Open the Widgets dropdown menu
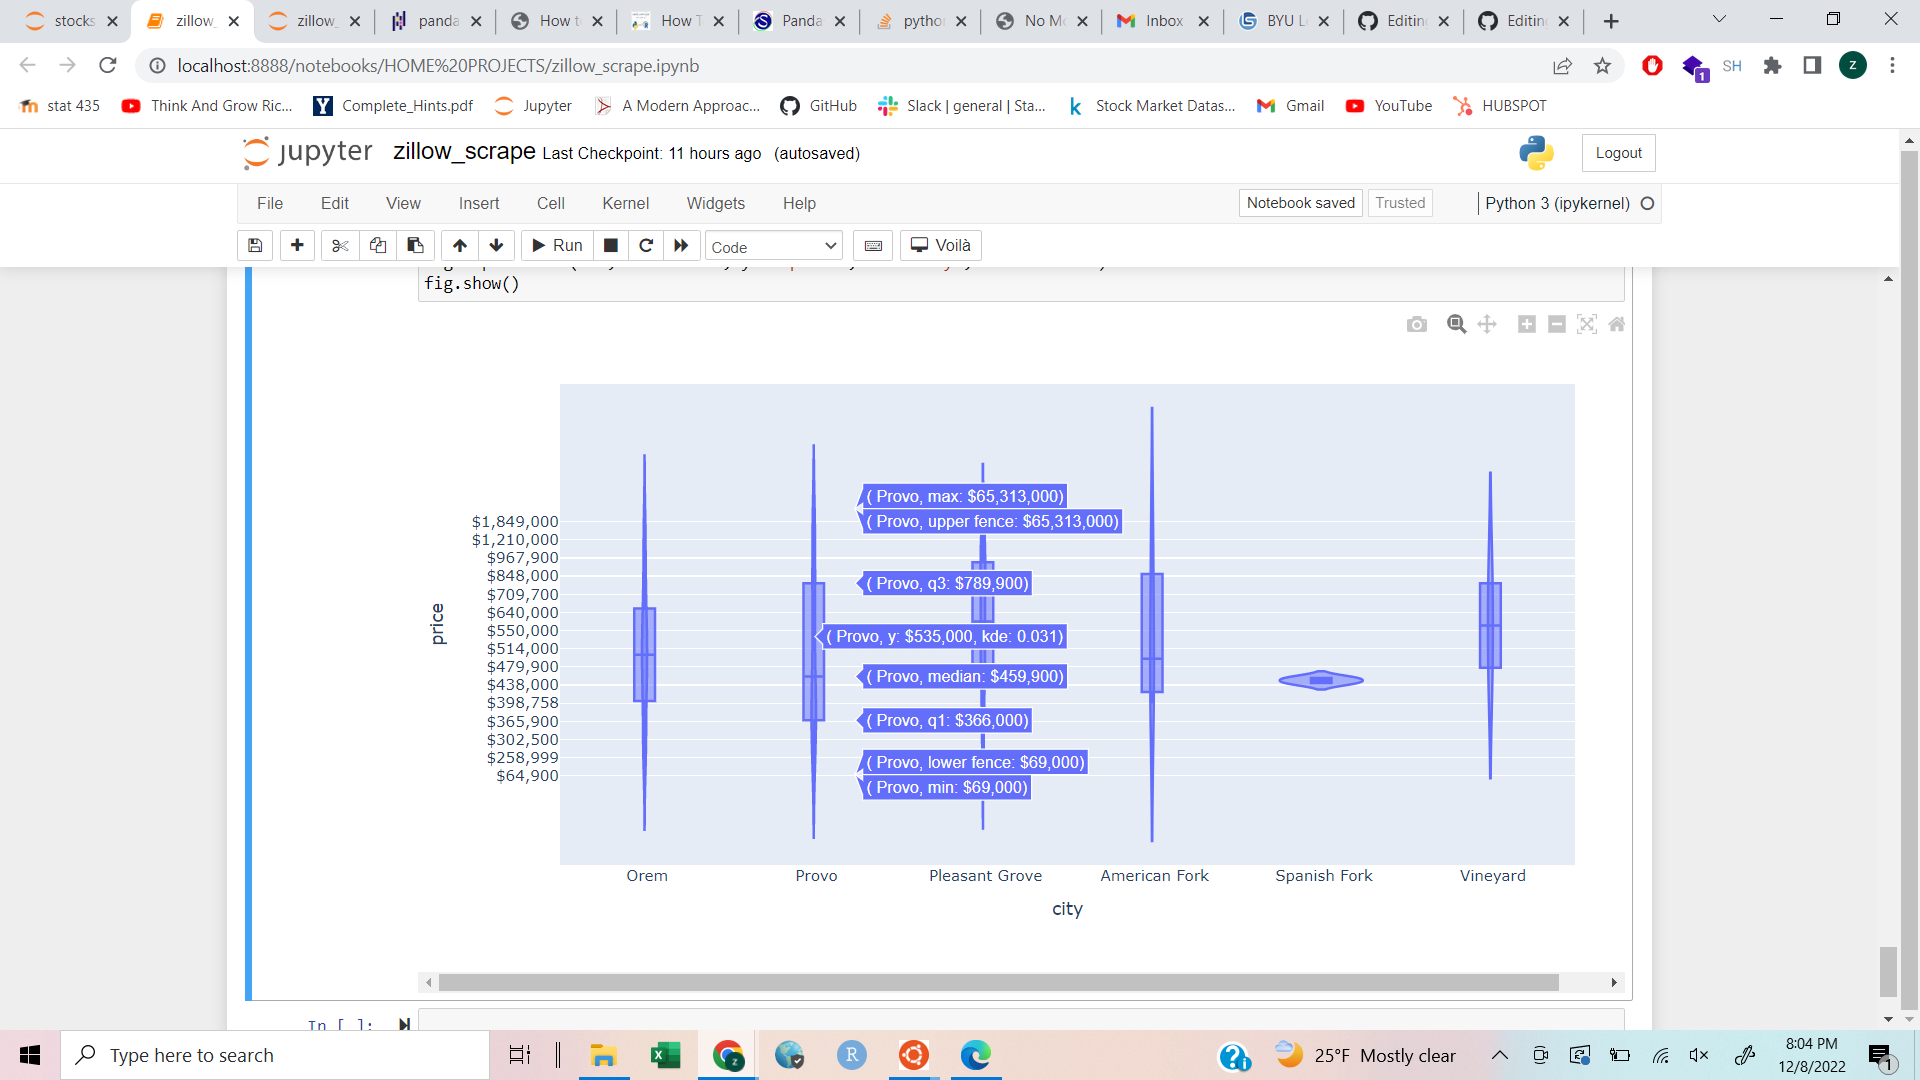The width and height of the screenshot is (1920, 1080). [x=715, y=203]
